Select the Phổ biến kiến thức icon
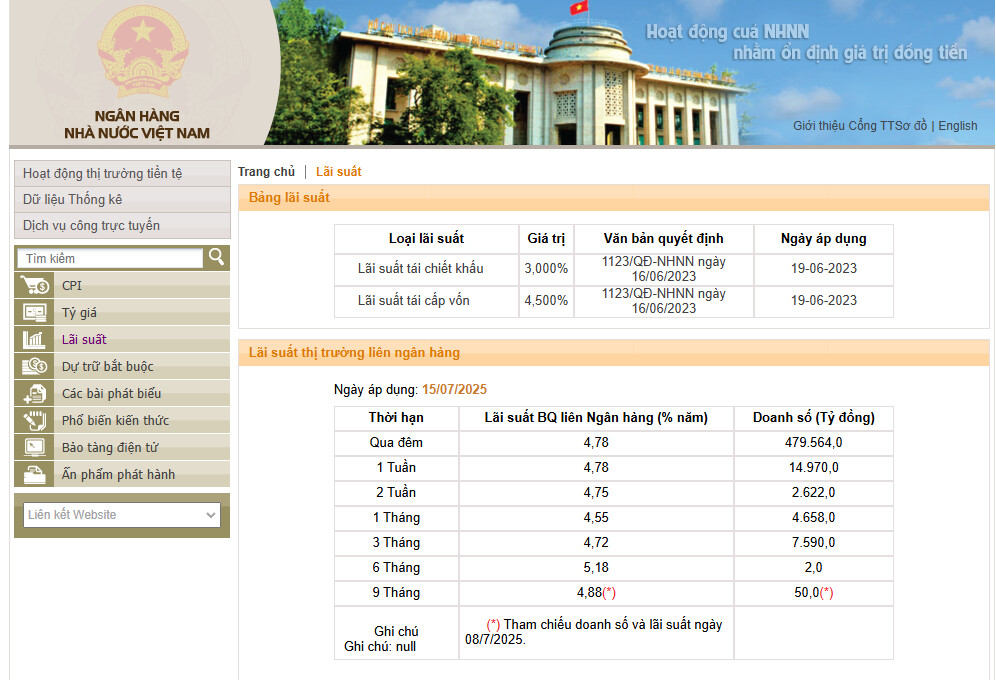996x680 pixels. [x=35, y=421]
